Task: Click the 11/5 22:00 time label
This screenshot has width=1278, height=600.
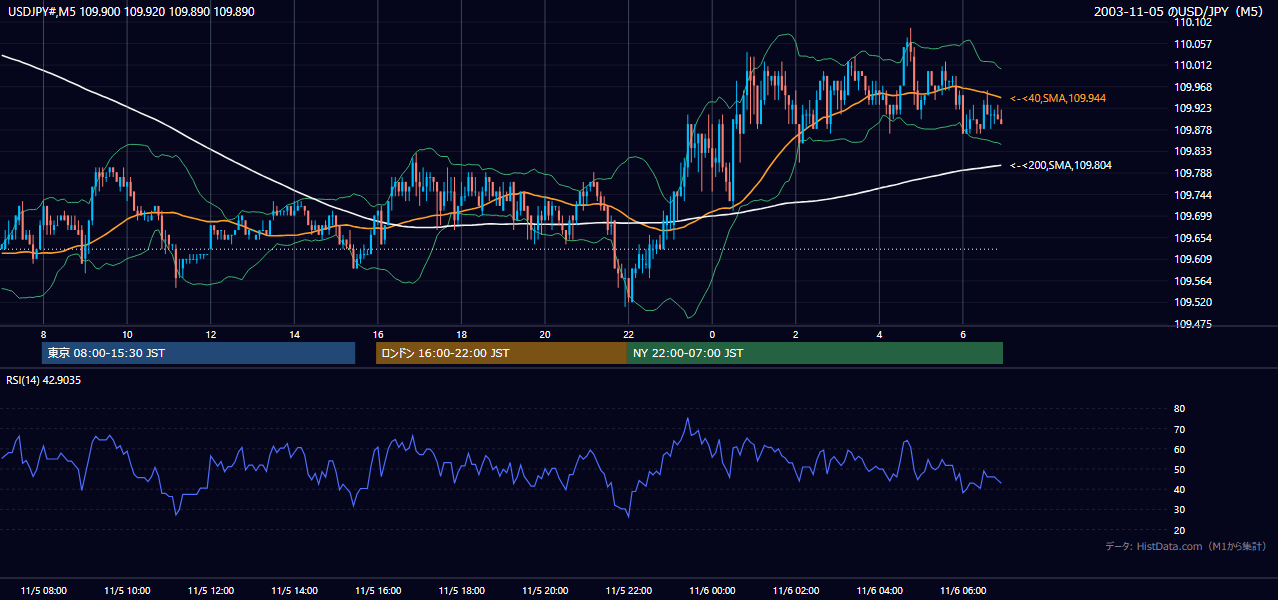Action: click(629, 590)
